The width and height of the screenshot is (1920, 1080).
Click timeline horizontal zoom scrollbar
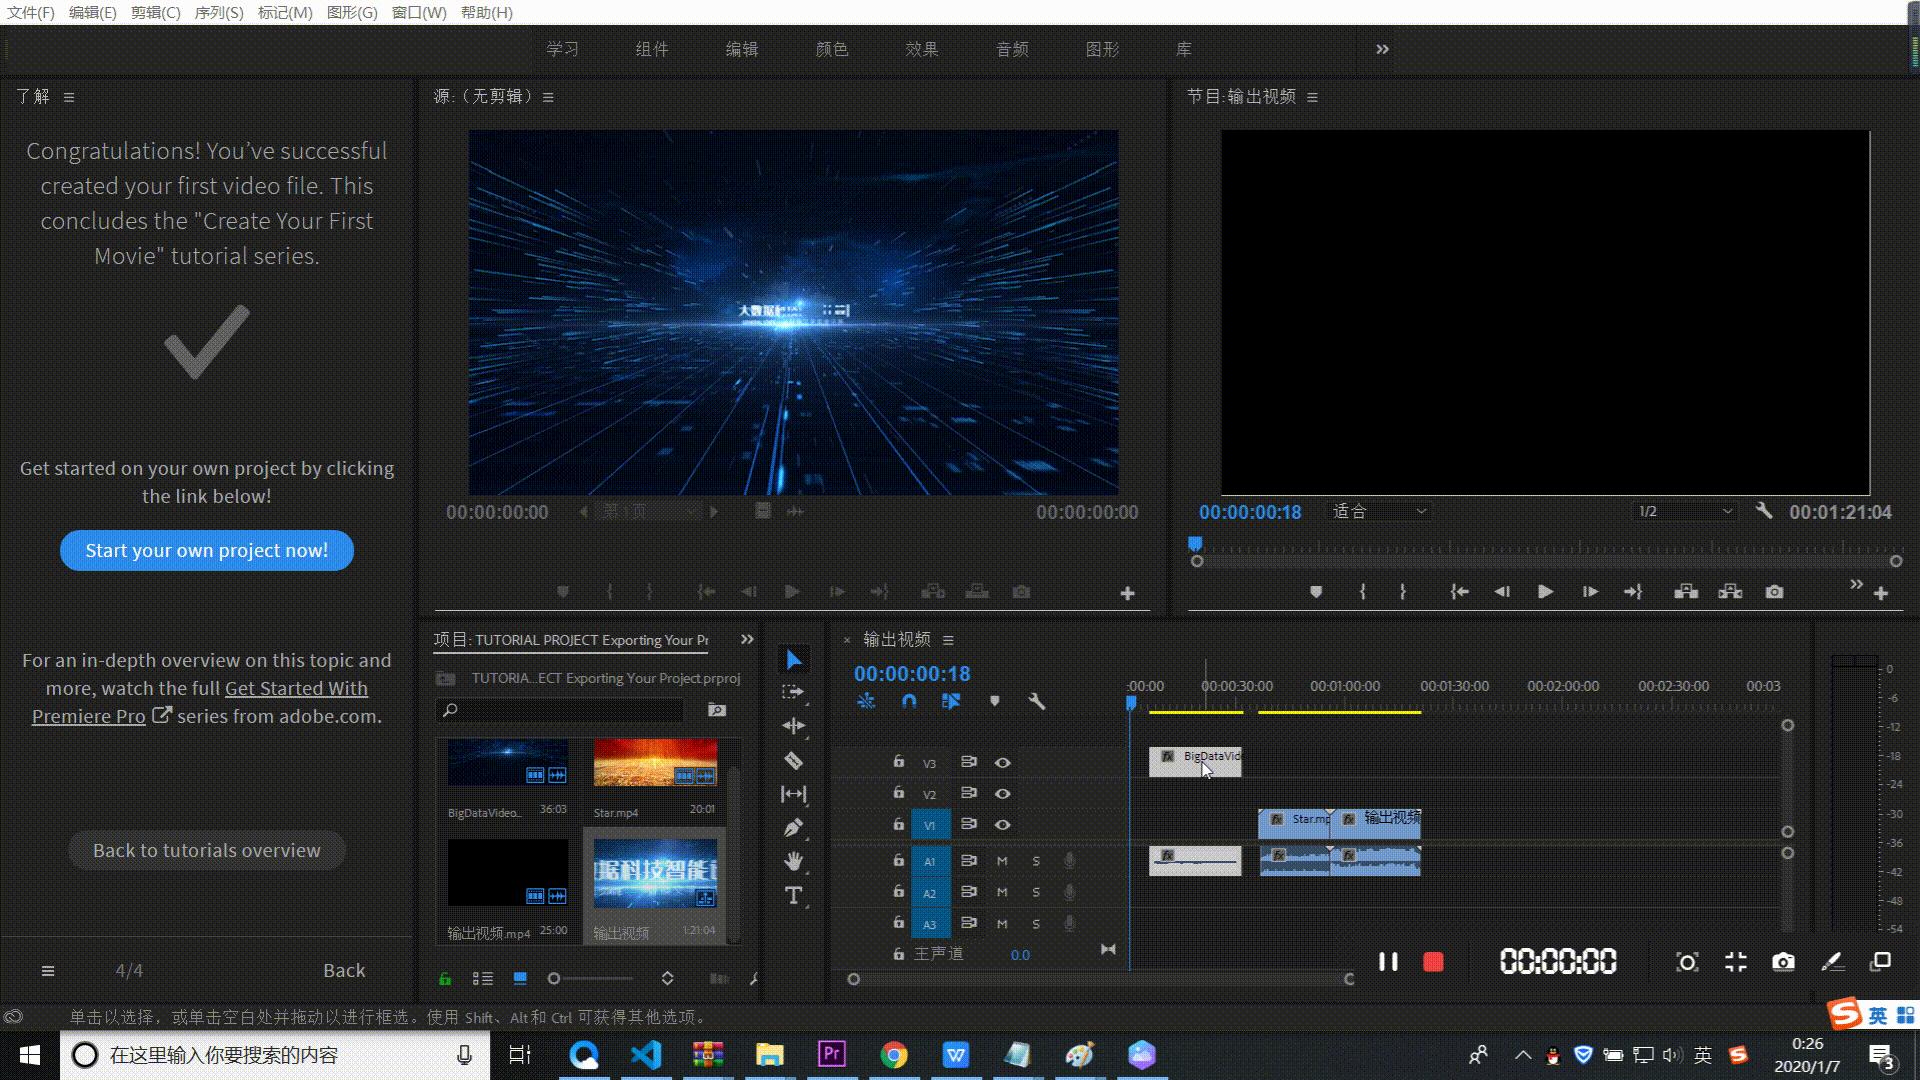(1101, 979)
